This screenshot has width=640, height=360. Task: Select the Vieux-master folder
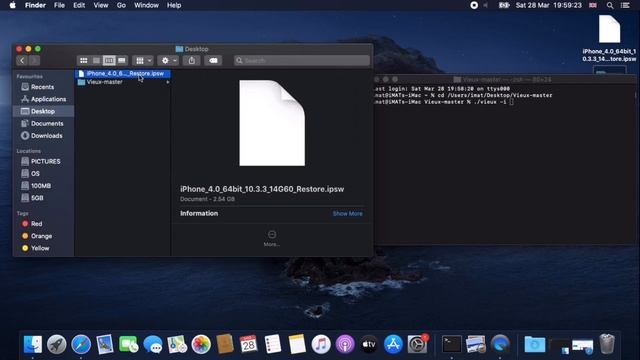coord(104,82)
